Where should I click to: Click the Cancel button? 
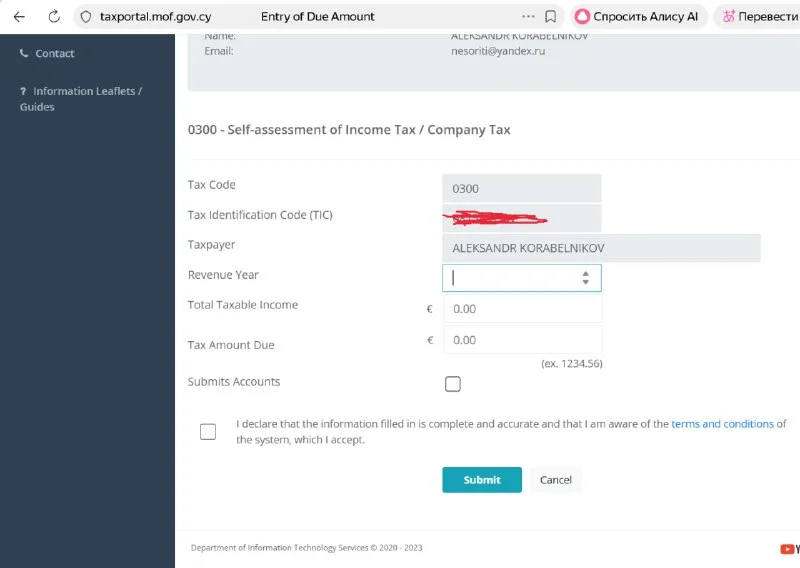click(555, 480)
